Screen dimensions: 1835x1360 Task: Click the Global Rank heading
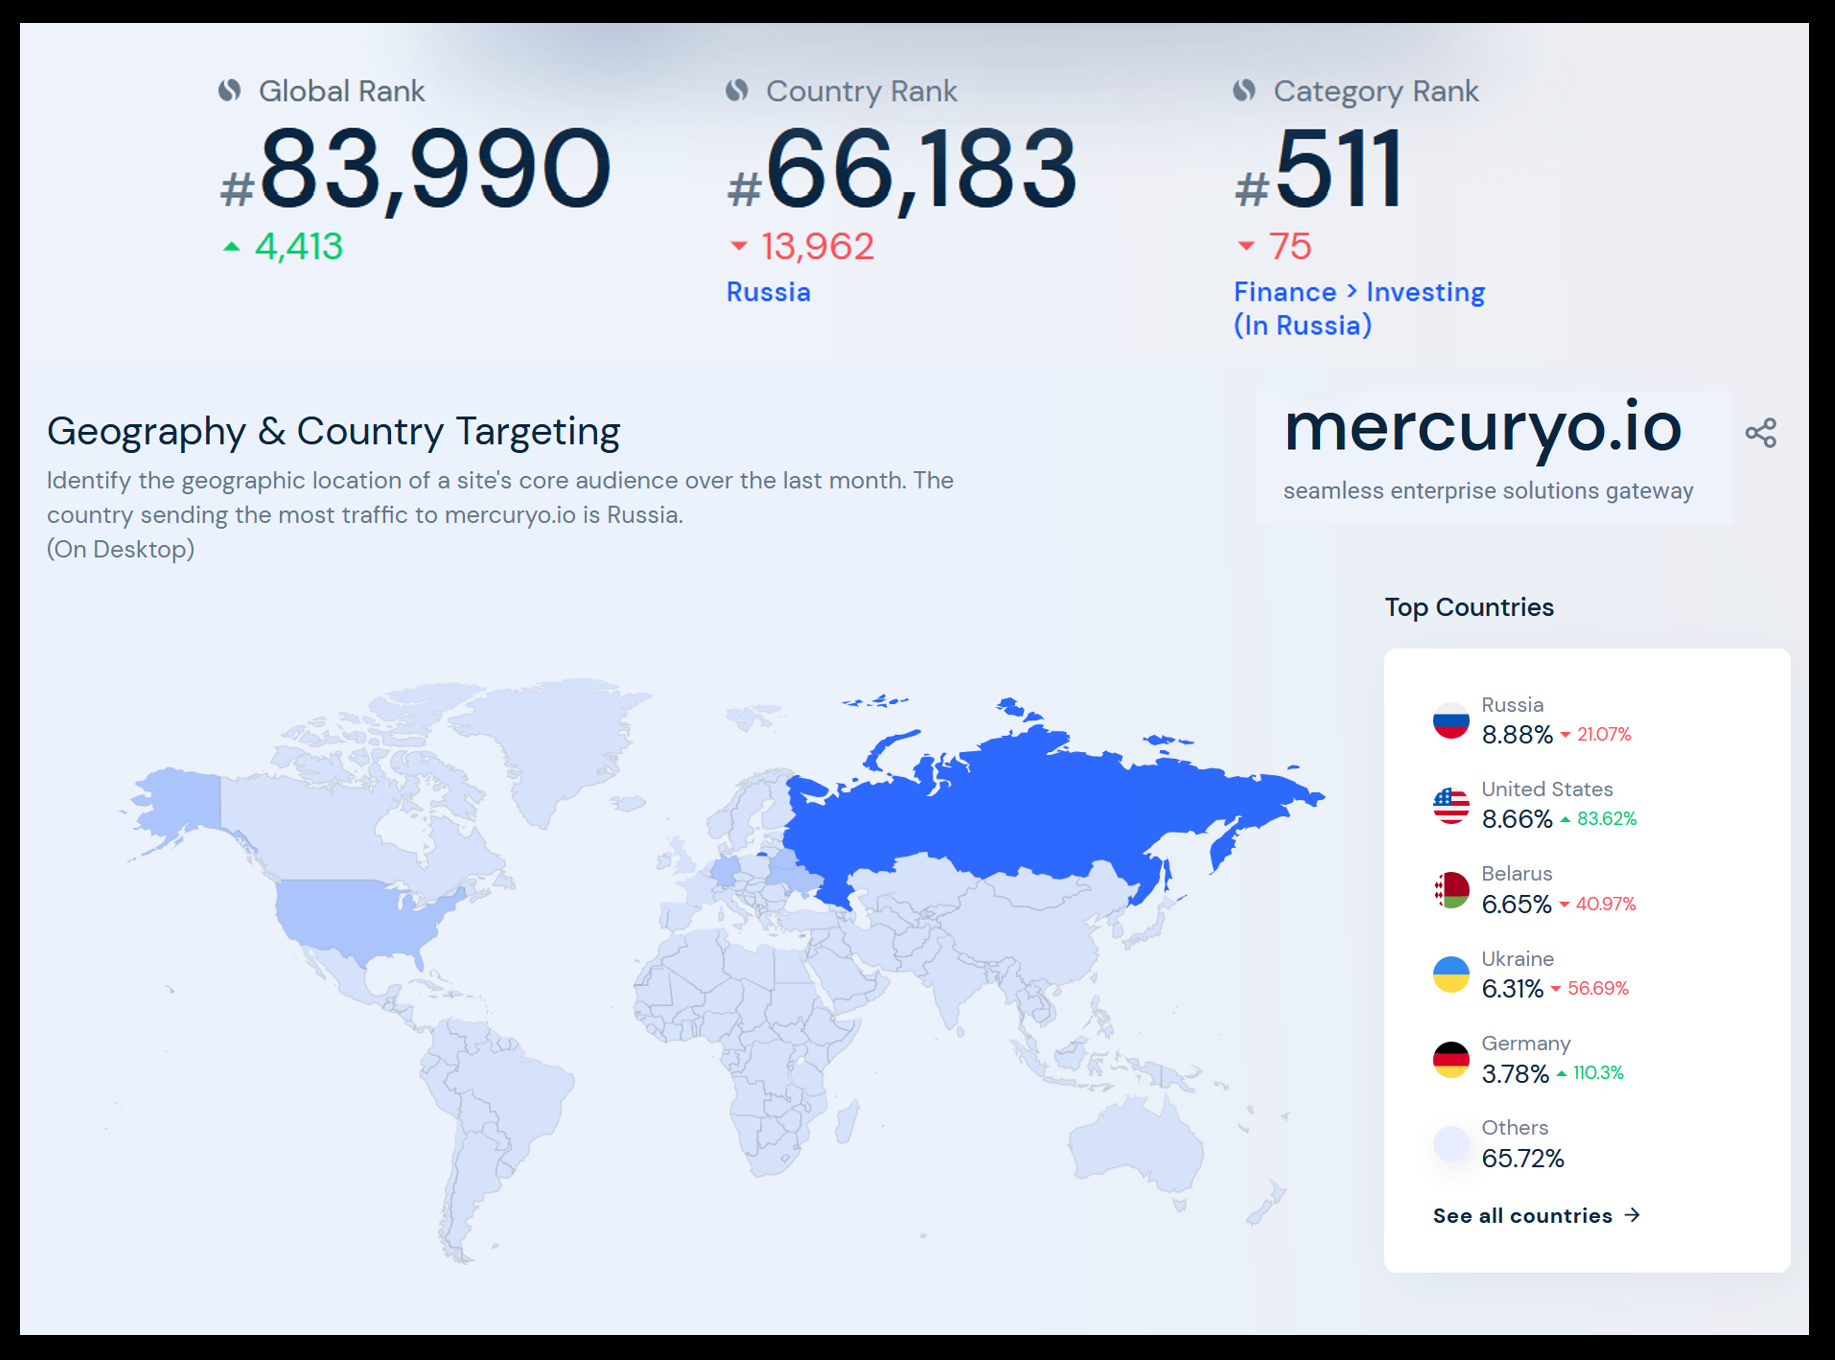[341, 91]
